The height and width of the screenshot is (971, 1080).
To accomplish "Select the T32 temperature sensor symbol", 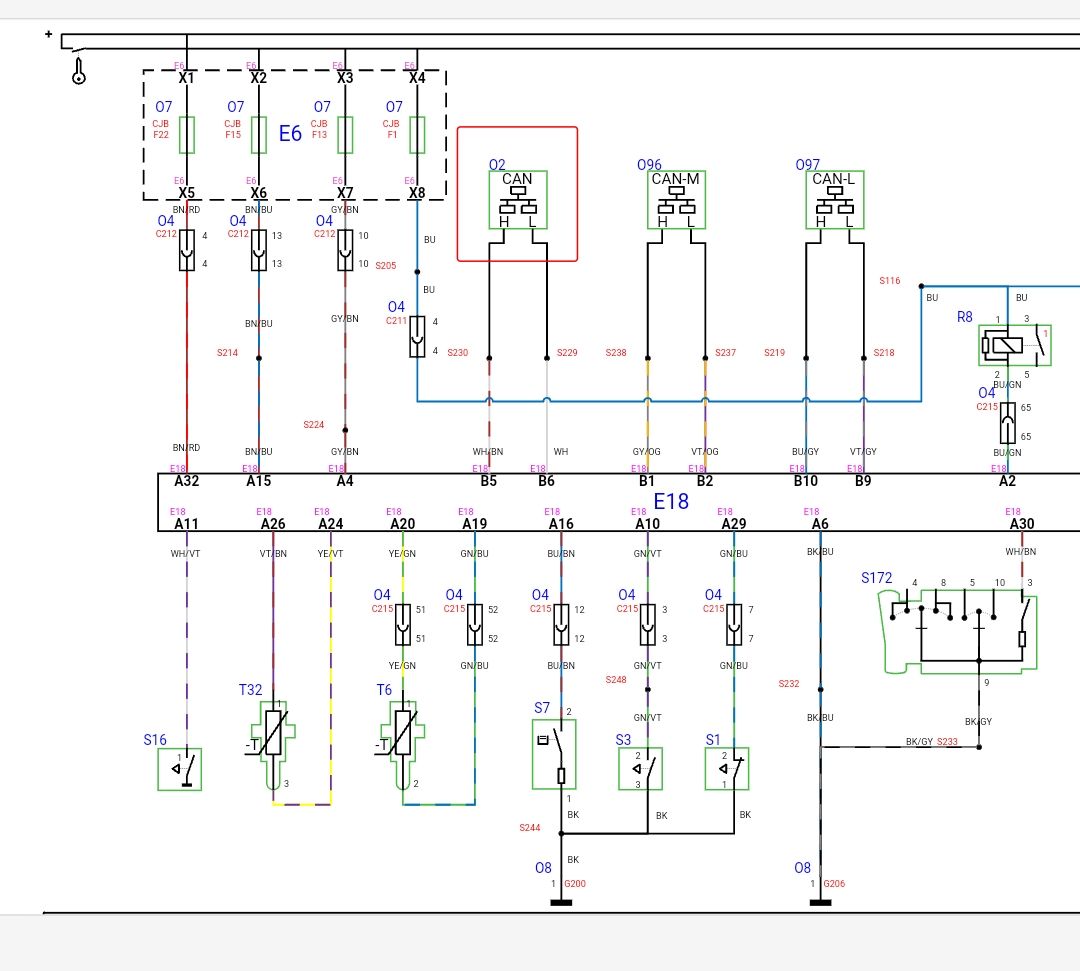I will coord(273,745).
